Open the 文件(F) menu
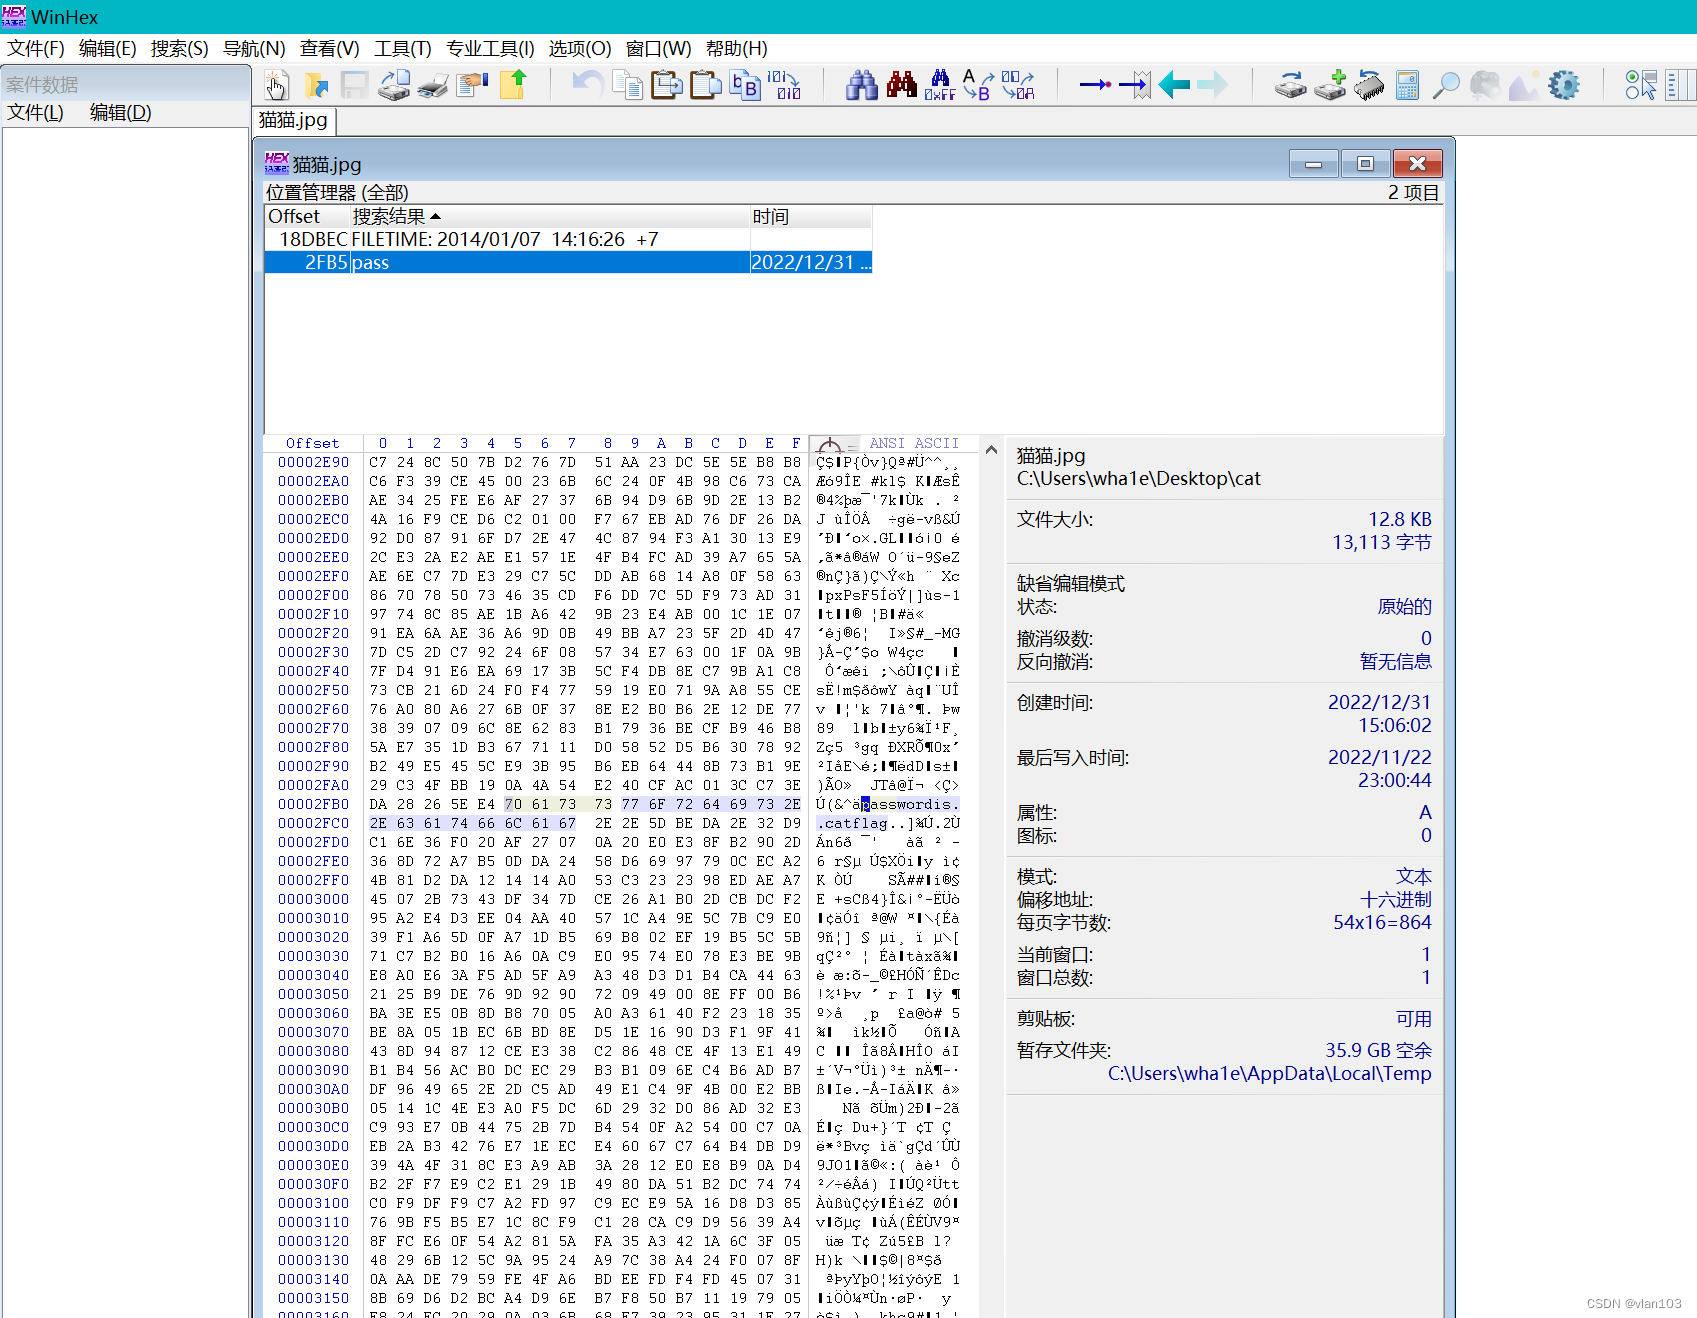Image resolution: width=1697 pixels, height=1318 pixels. (36, 49)
